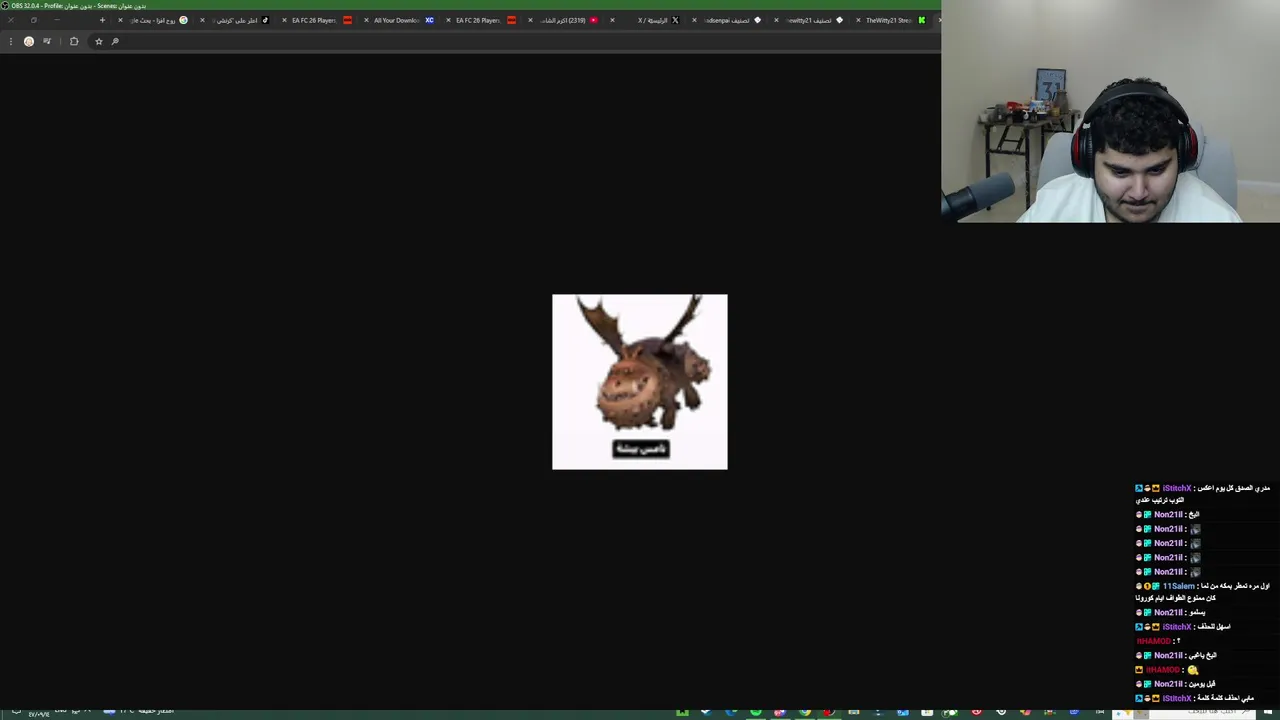Click the 11Salem username in chat

click(x=1178, y=586)
